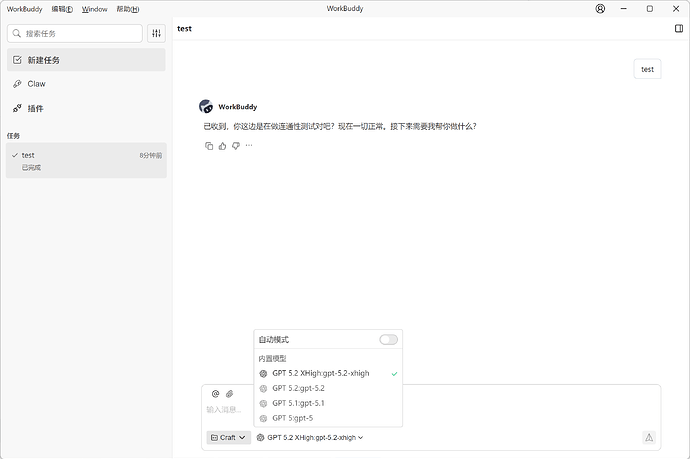Click the 内置模型 section label
This screenshot has height=459, width=690.
(272, 359)
